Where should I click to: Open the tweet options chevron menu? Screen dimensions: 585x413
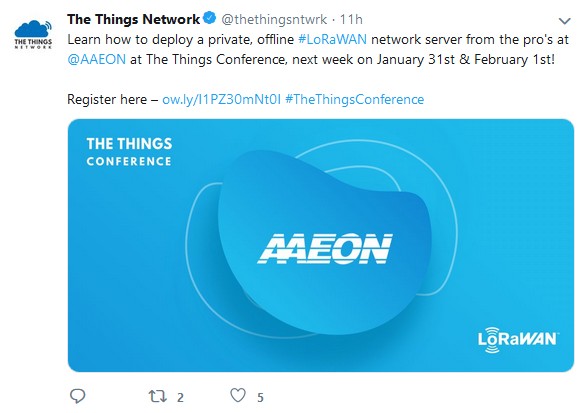point(564,21)
